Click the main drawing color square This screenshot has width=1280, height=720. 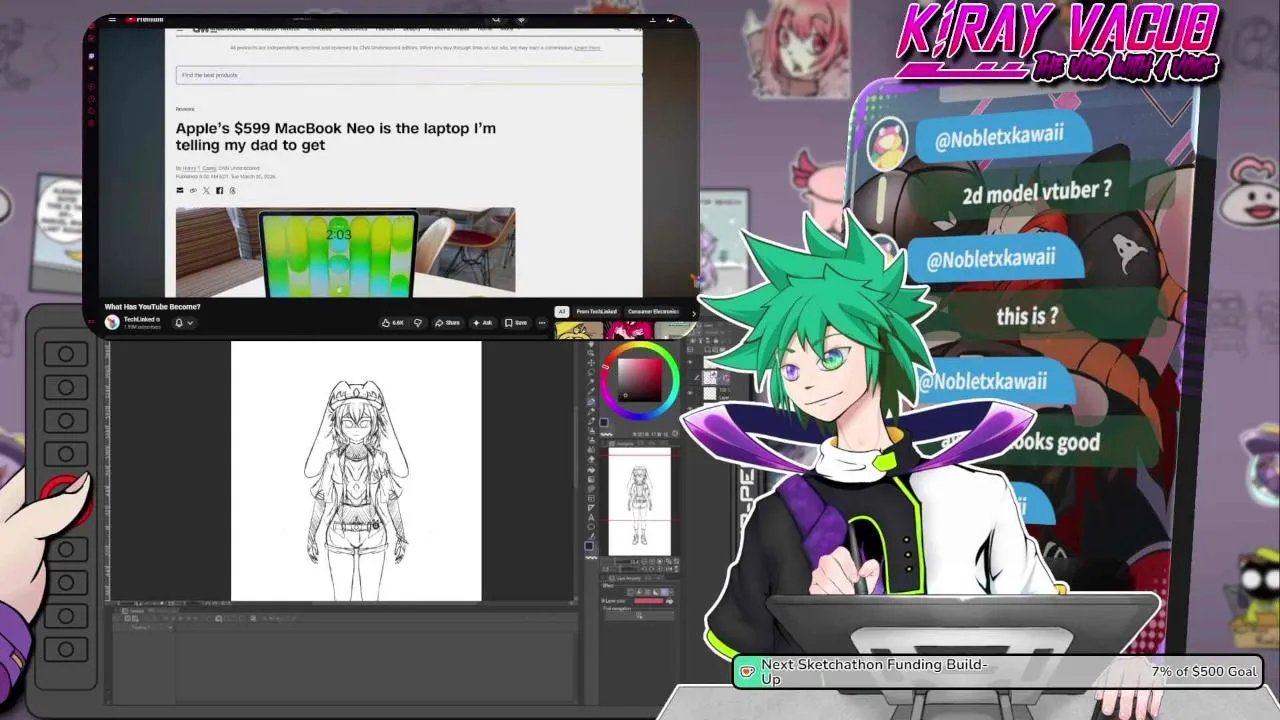[x=590, y=545]
